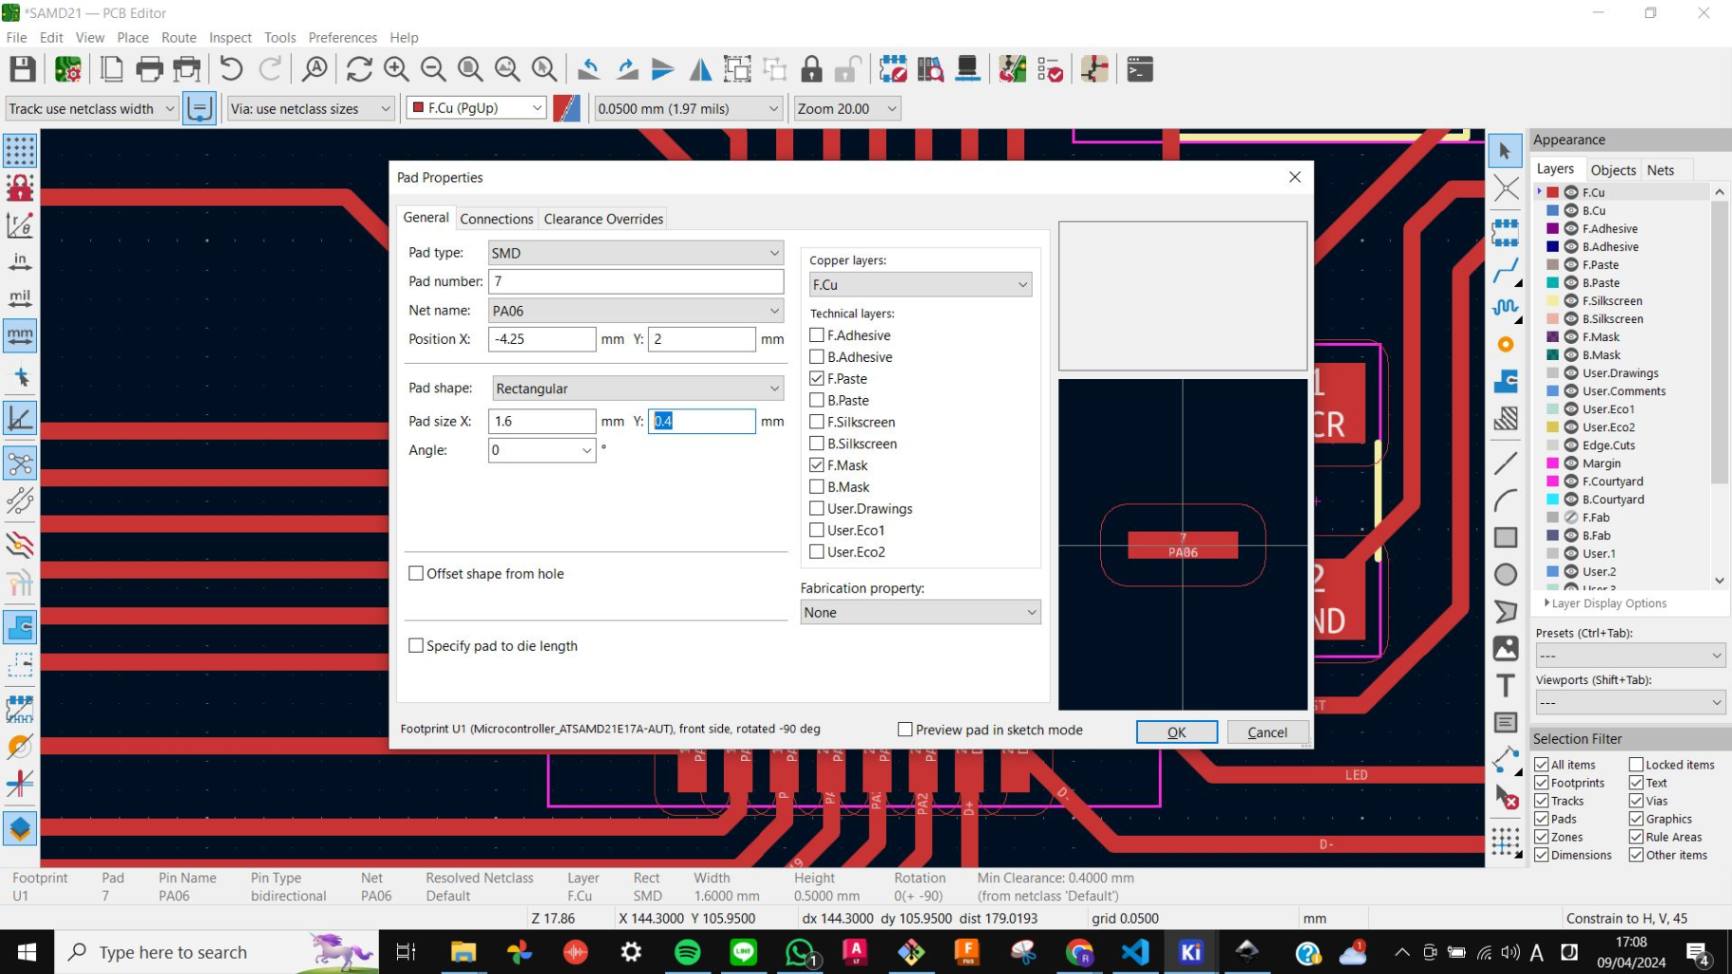The image size is (1732, 974).
Task: Check the F.Silkscreen technical layer
Action: click(817, 422)
